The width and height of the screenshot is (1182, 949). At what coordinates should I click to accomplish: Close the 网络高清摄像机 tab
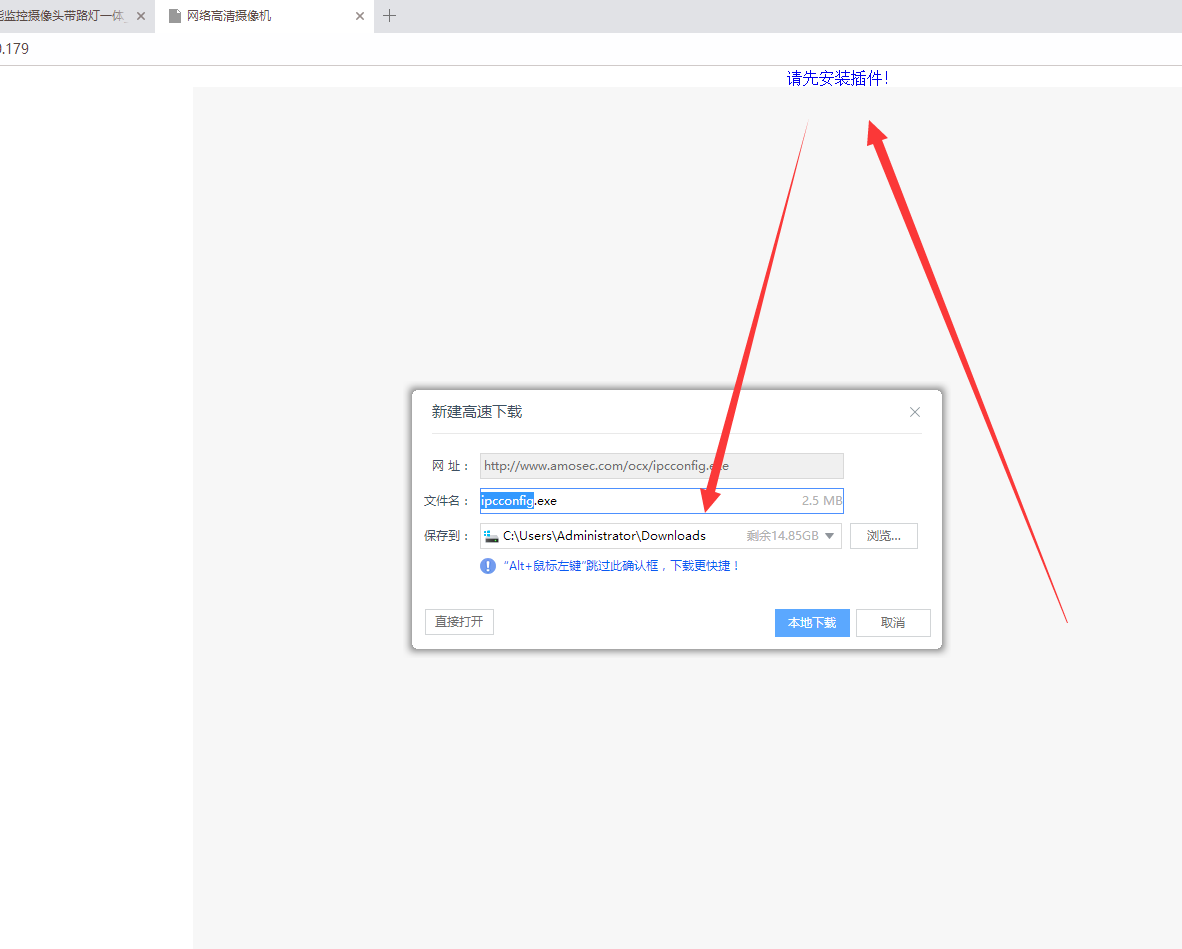[x=360, y=16]
